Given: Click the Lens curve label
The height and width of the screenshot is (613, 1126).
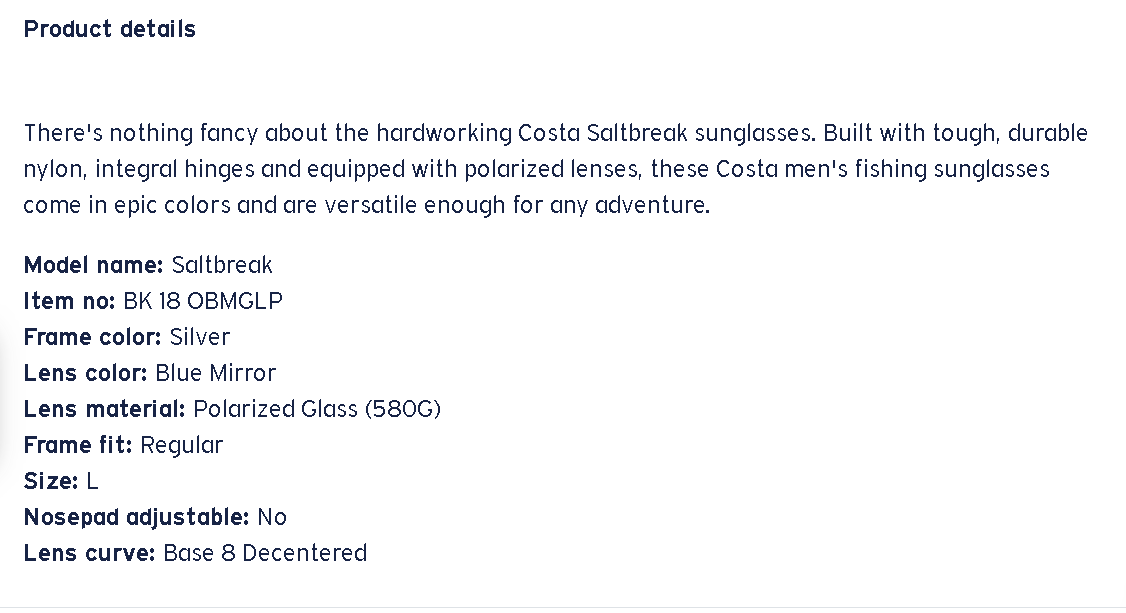Looking at the screenshot, I should (89, 553).
